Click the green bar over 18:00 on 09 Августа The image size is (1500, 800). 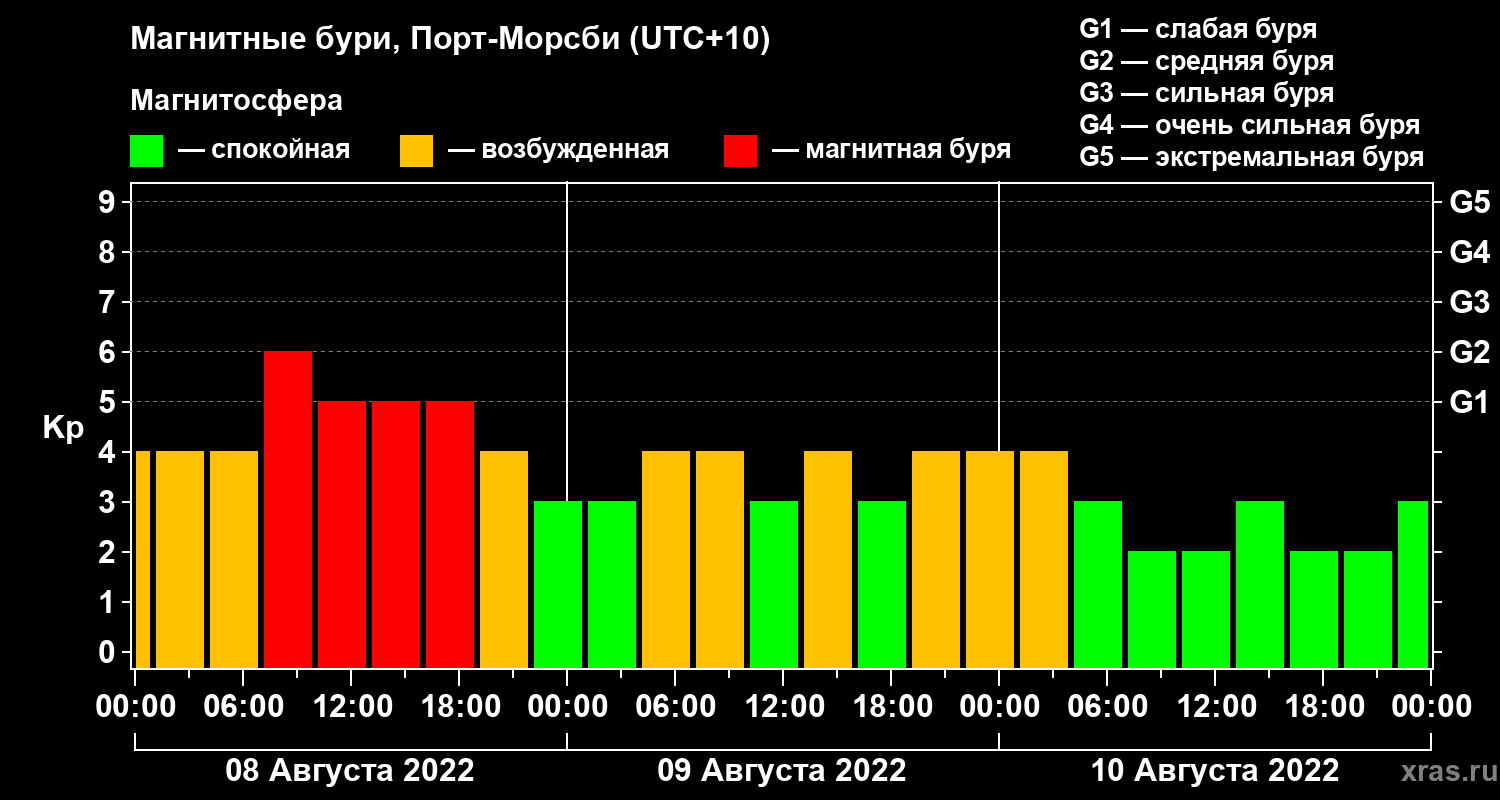pyautogui.click(x=882, y=584)
